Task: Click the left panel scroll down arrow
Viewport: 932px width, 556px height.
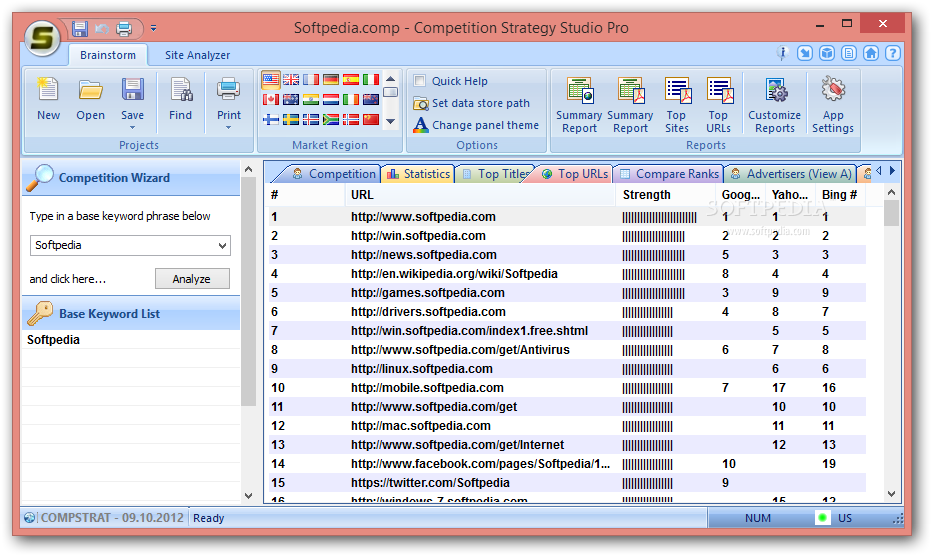Action: 248,495
